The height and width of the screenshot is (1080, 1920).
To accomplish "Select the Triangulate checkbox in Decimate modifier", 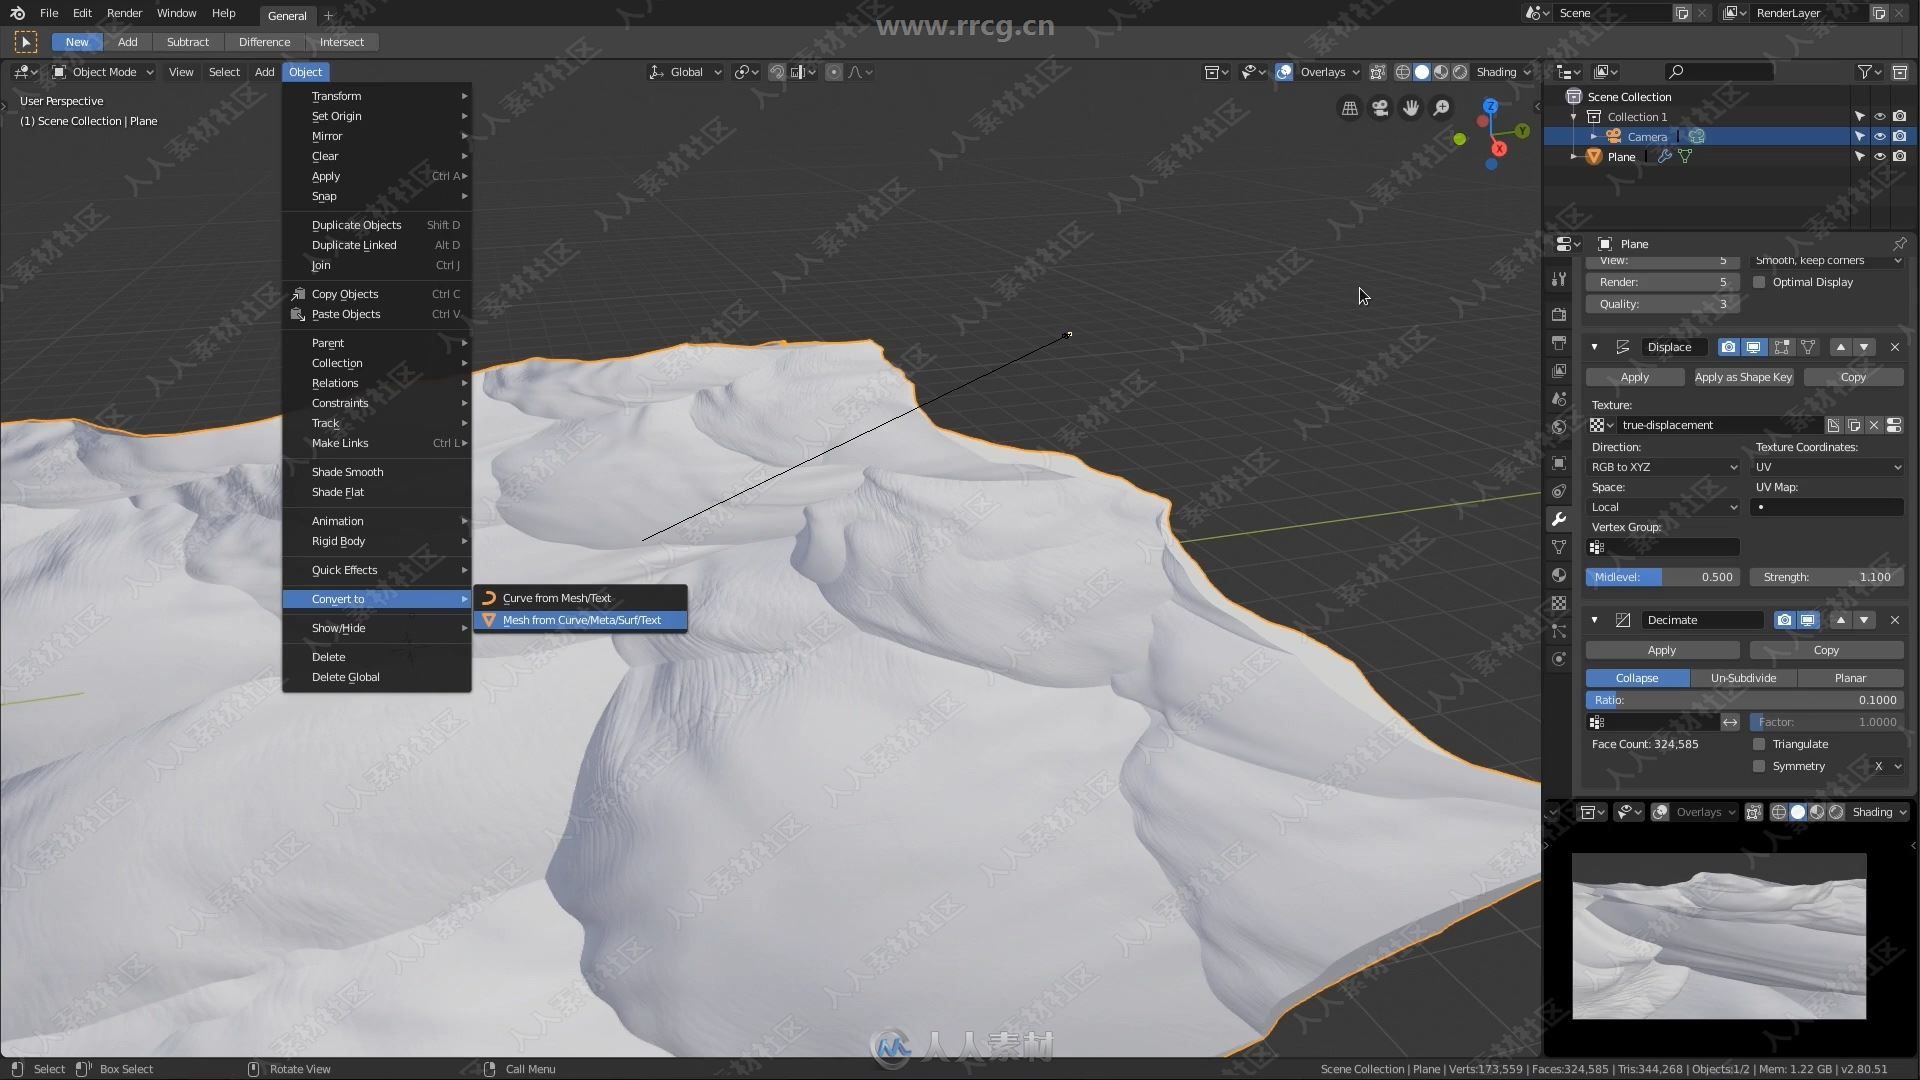I will point(1758,742).
